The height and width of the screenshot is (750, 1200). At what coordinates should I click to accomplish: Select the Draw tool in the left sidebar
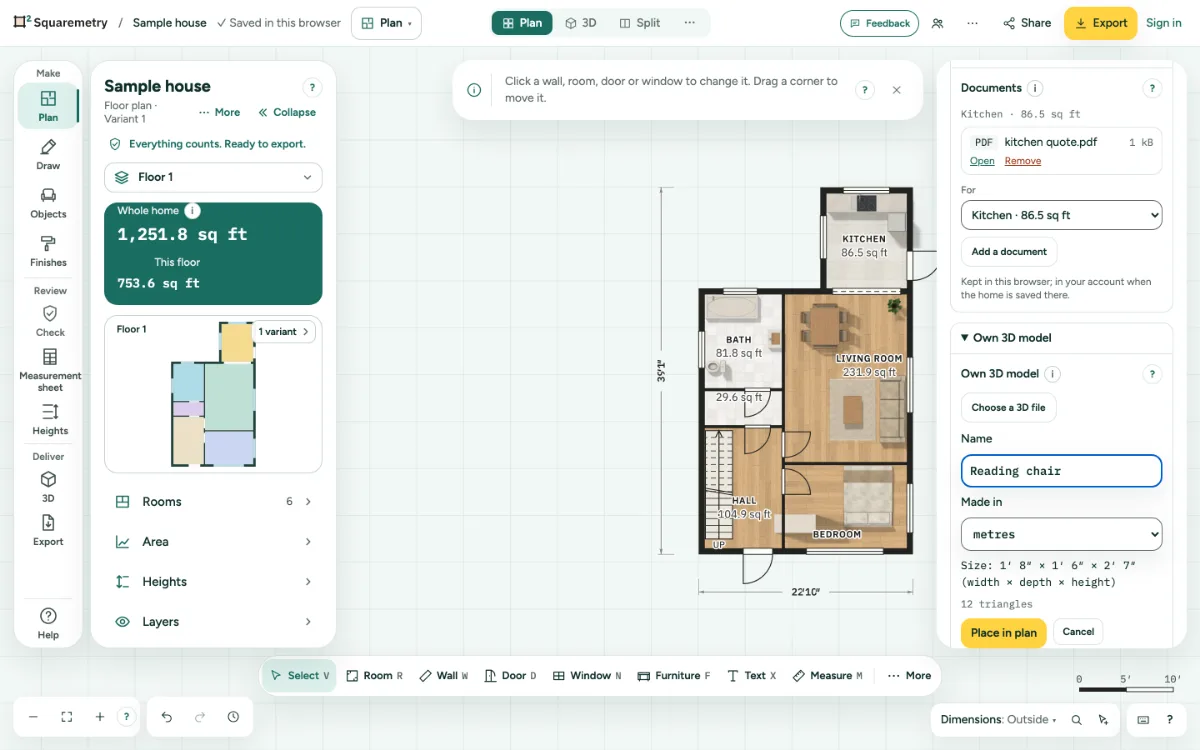click(x=48, y=155)
